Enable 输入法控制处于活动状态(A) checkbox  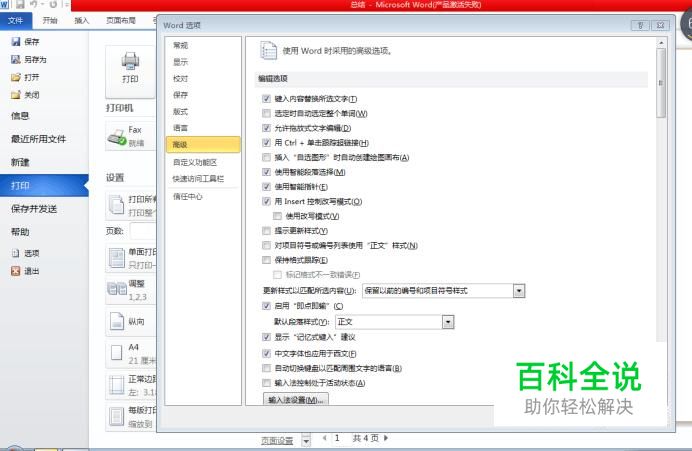point(266,383)
